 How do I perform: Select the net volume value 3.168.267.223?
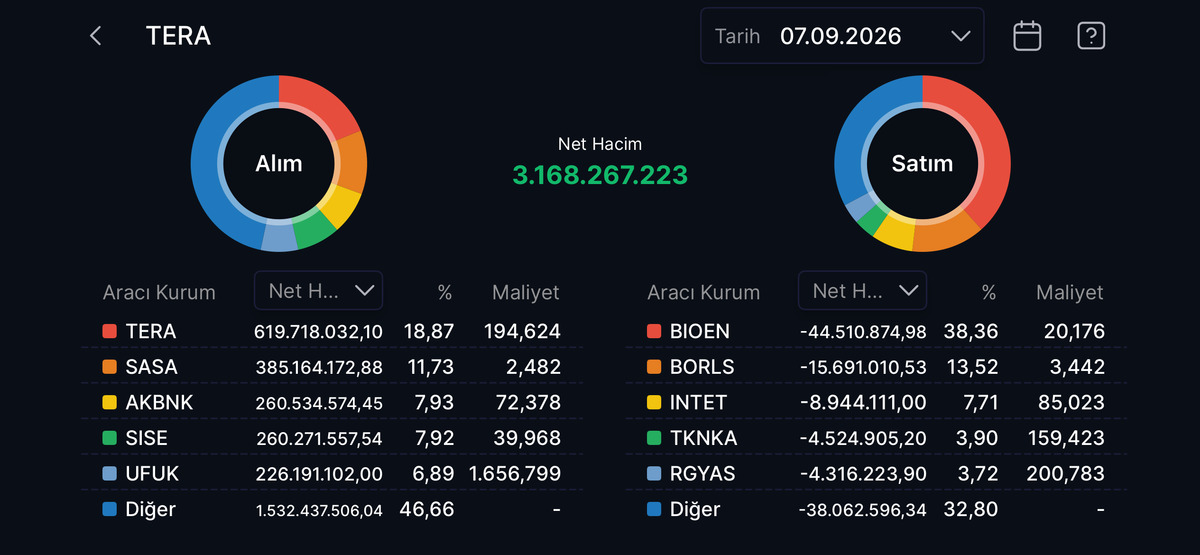click(600, 175)
